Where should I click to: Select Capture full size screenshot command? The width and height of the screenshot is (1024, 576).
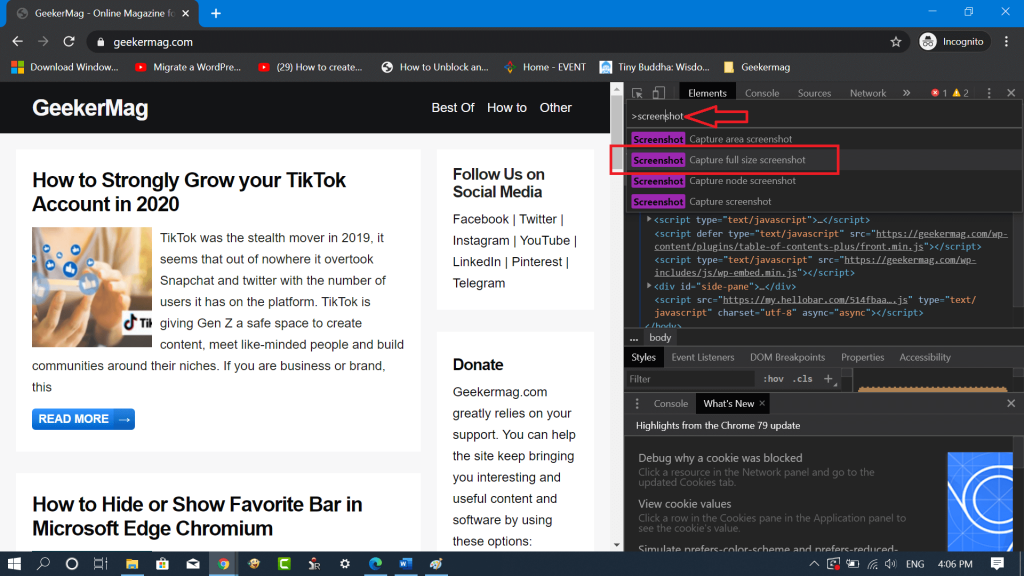click(824, 160)
